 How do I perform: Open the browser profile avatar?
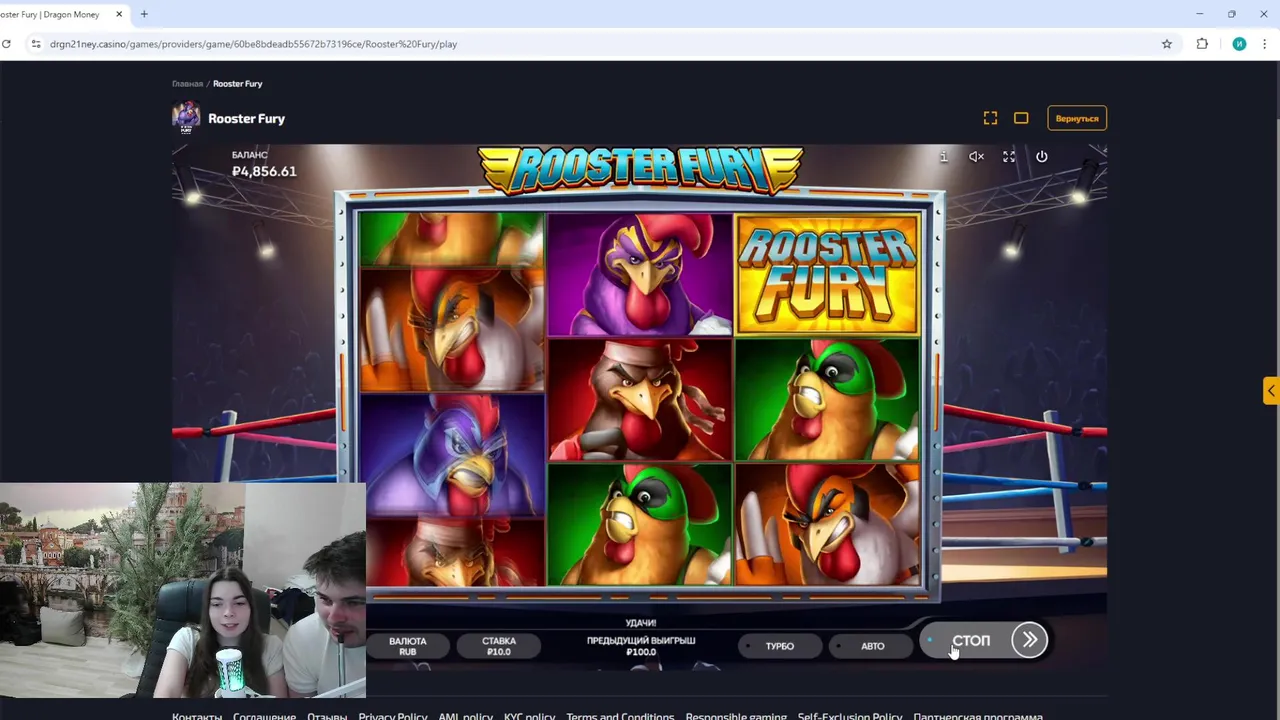[x=1239, y=44]
